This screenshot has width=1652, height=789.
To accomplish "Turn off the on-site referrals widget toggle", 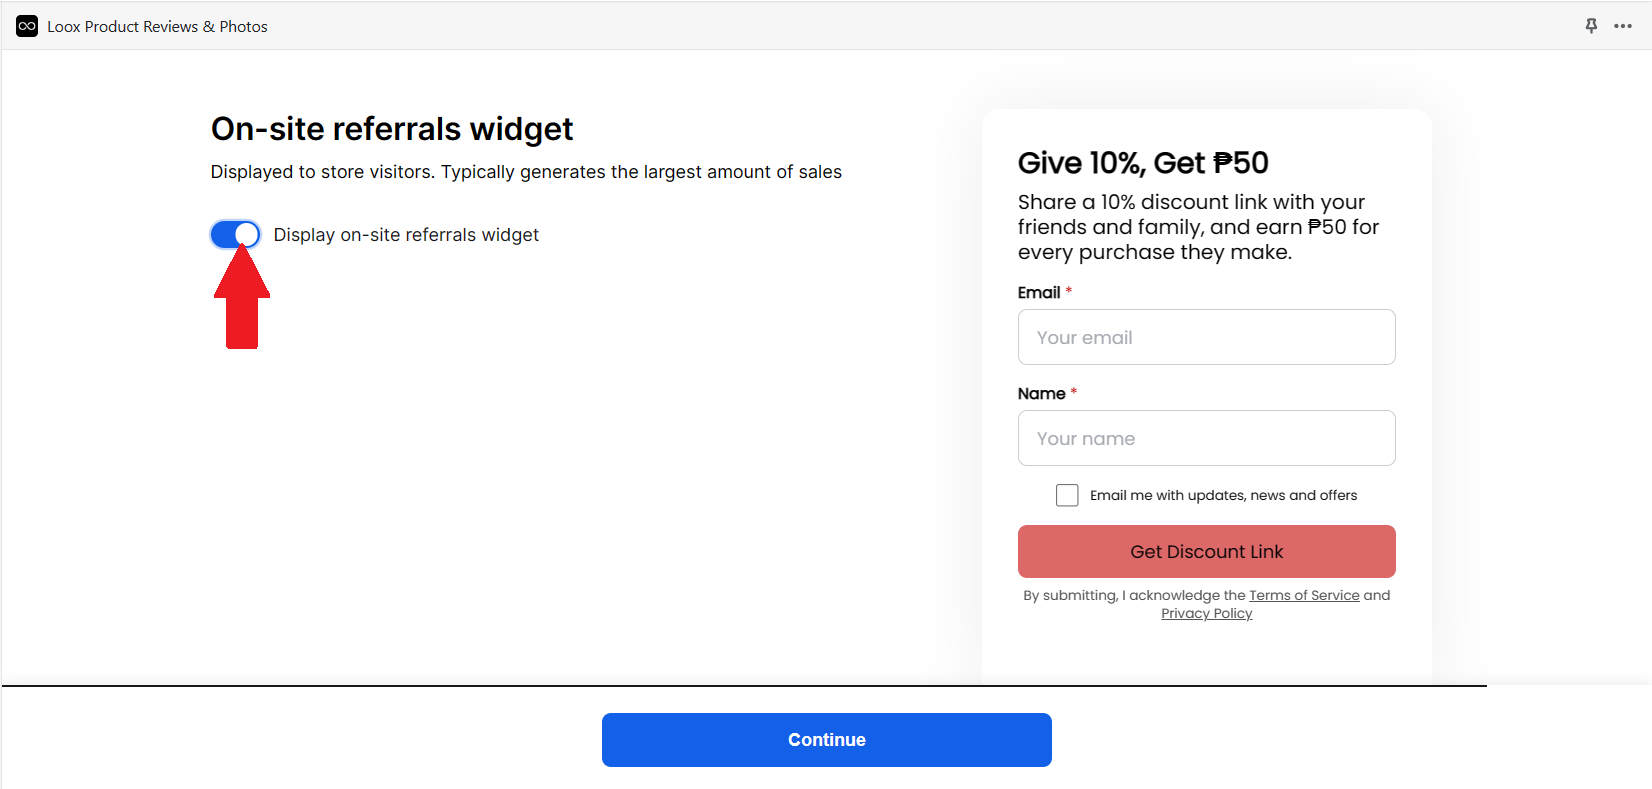I will pos(235,235).
